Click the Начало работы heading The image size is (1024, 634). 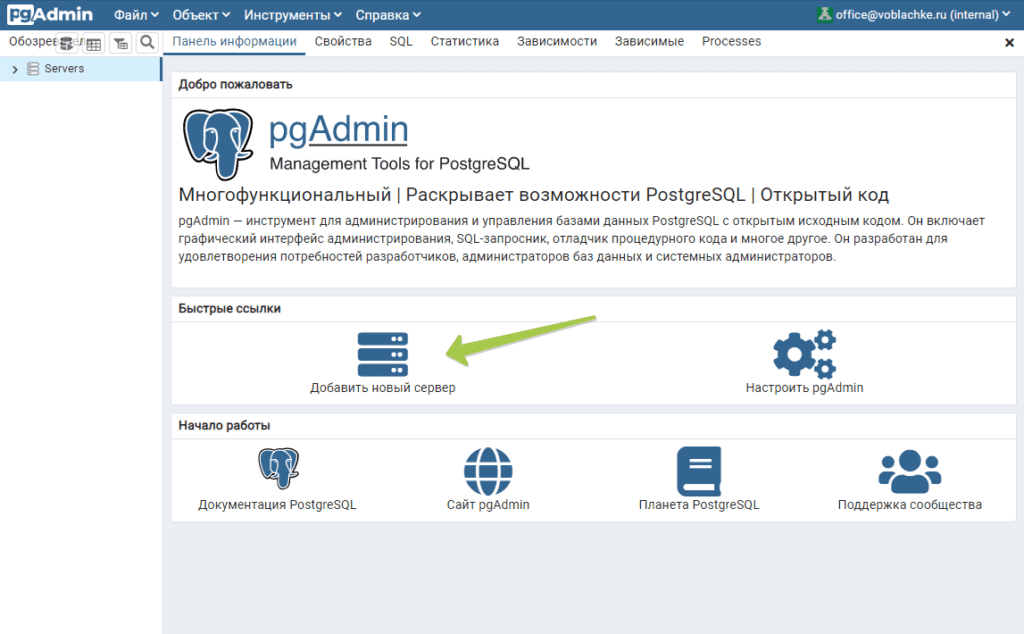click(x=224, y=425)
